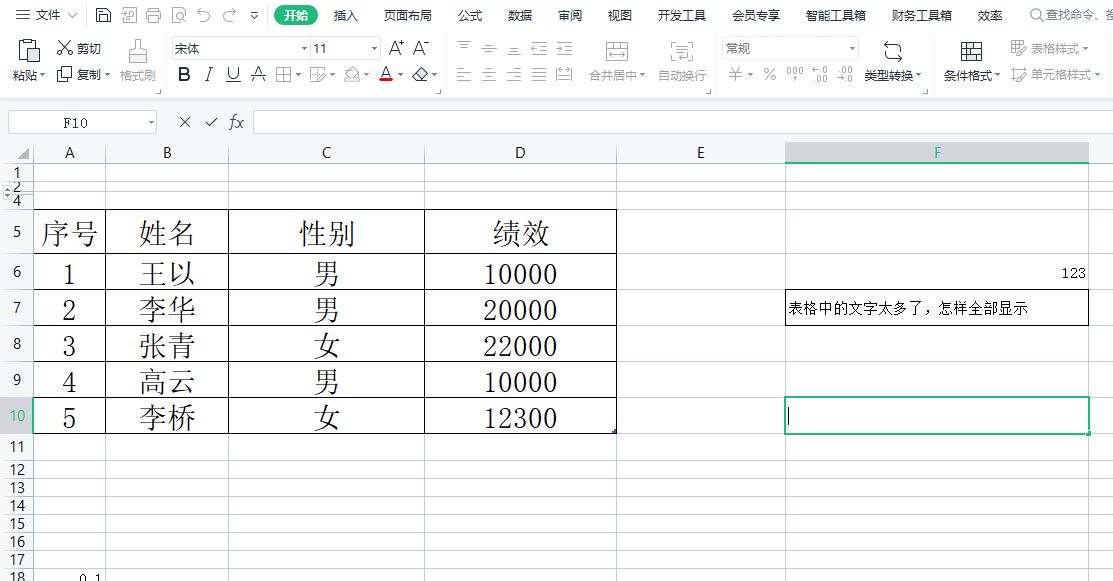This screenshot has width=1113, height=581.
Task: Expand the quick access toolbar customize arrow
Action: (255, 15)
